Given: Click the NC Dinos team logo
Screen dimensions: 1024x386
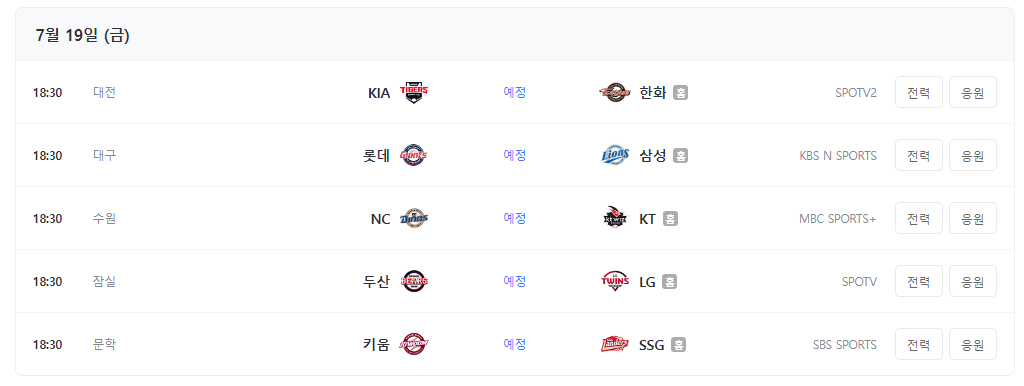Looking at the screenshot, I should [x=414, y=219].
